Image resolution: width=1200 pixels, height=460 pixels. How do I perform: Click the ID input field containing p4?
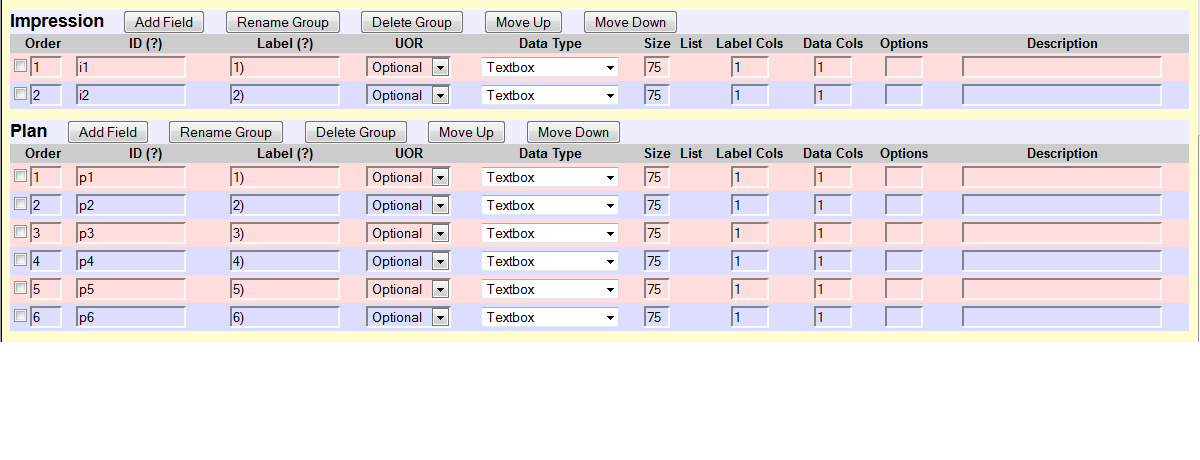click(x=131, y=261)
